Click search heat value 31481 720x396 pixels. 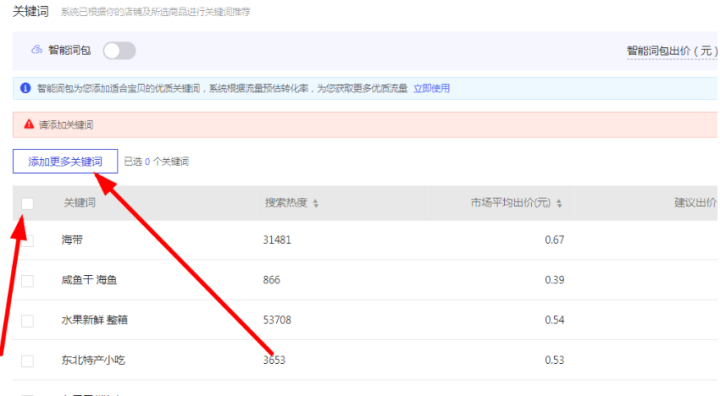tap(277, 240)
